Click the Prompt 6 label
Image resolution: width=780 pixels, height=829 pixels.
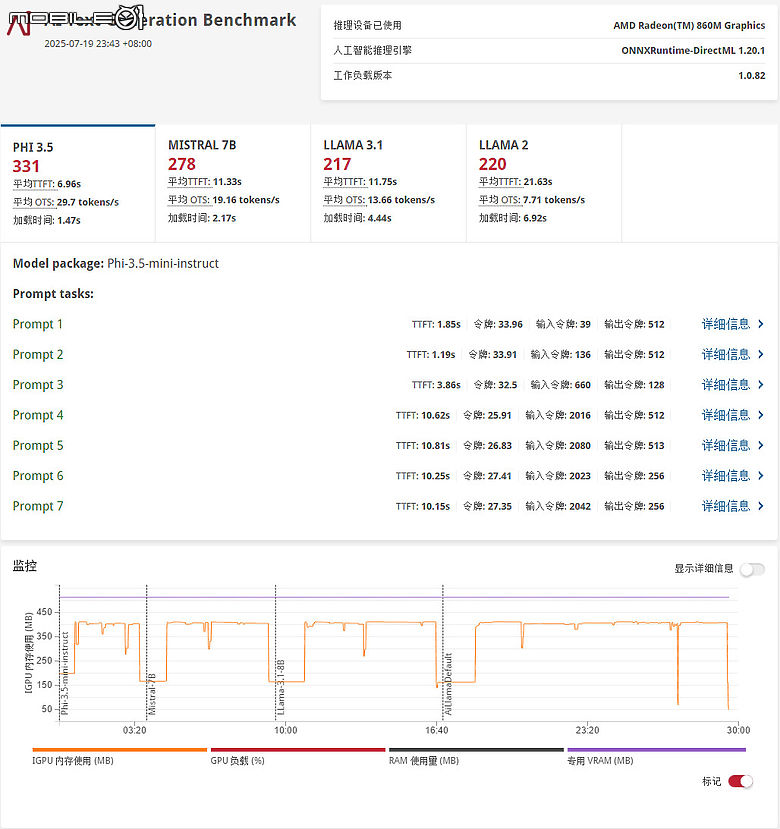(x=38, y=475)
